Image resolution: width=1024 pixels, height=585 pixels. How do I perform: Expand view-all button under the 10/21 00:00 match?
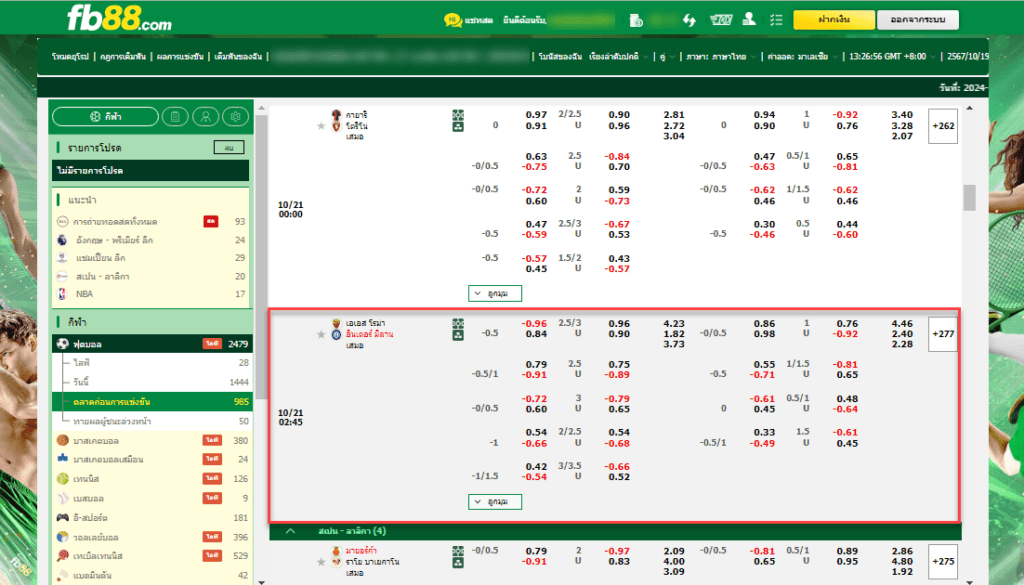tap(495, 294)
